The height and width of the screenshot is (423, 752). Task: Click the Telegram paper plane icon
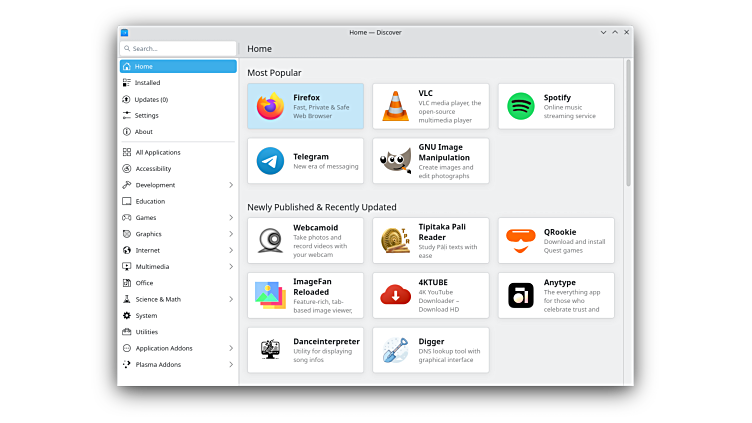pyautogui.click(x=270, y=161)
